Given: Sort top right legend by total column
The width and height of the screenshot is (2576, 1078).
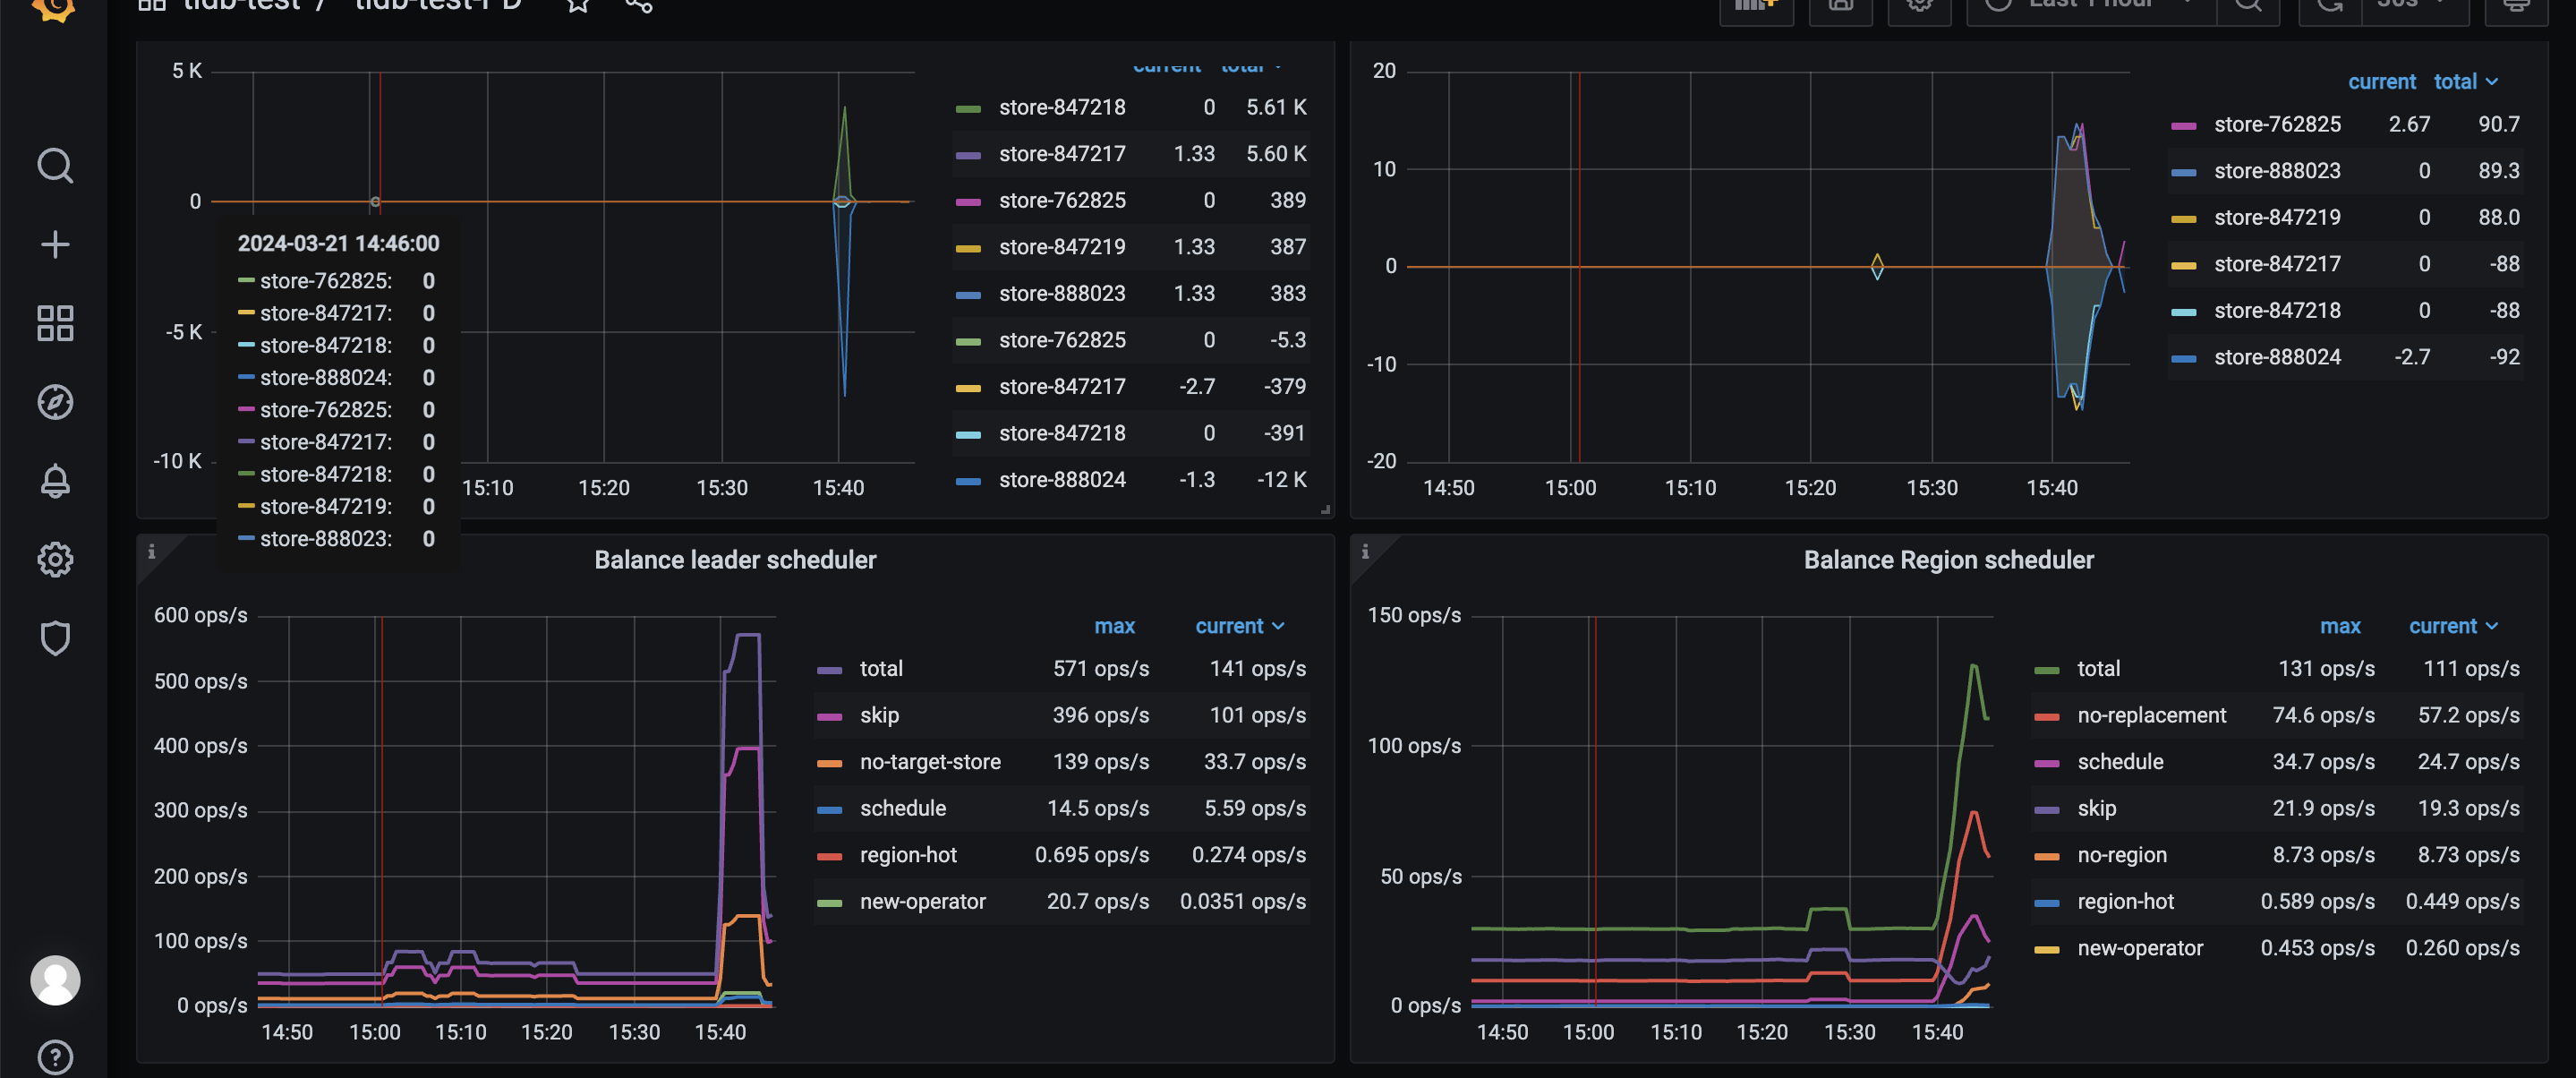Looking at the screenshot, I should click(x=2455, y=82).
